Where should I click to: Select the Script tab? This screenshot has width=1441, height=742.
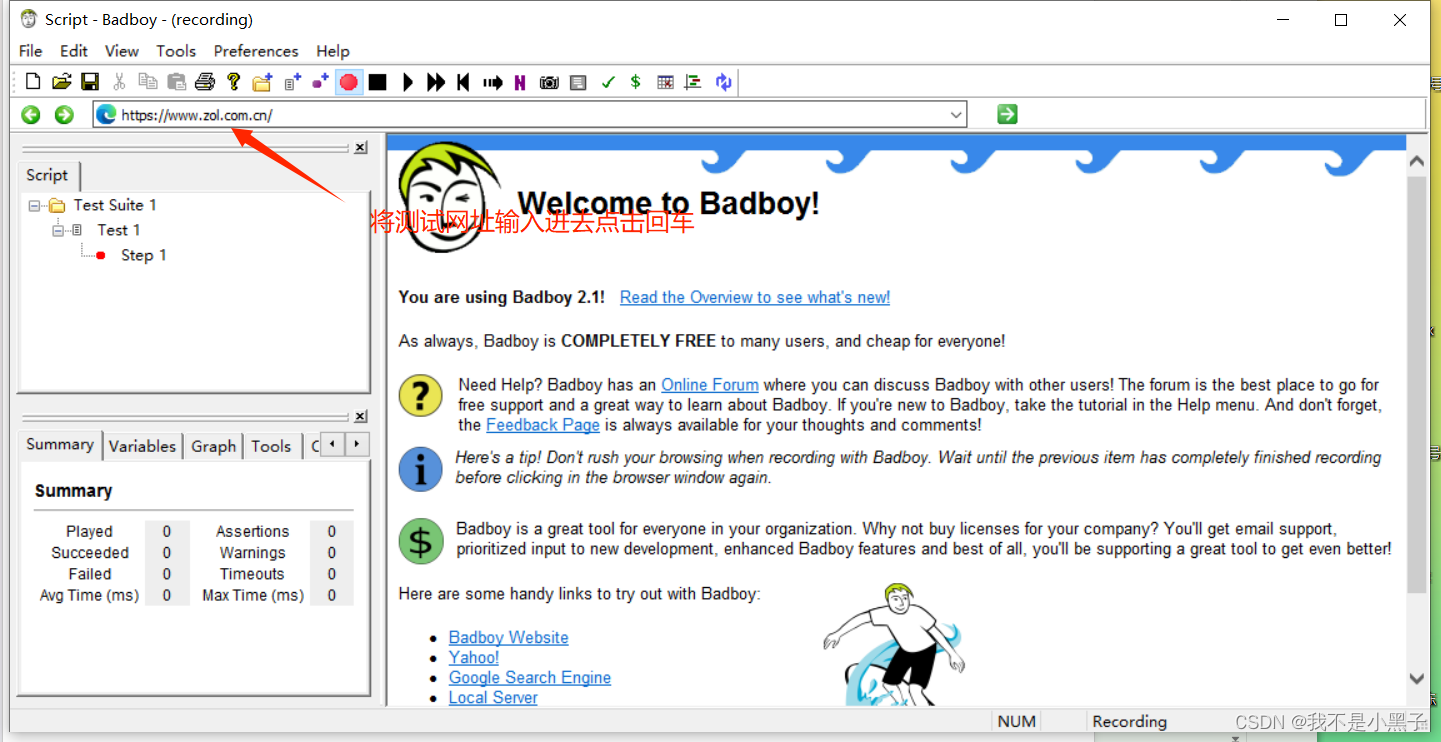pos(47,175)
